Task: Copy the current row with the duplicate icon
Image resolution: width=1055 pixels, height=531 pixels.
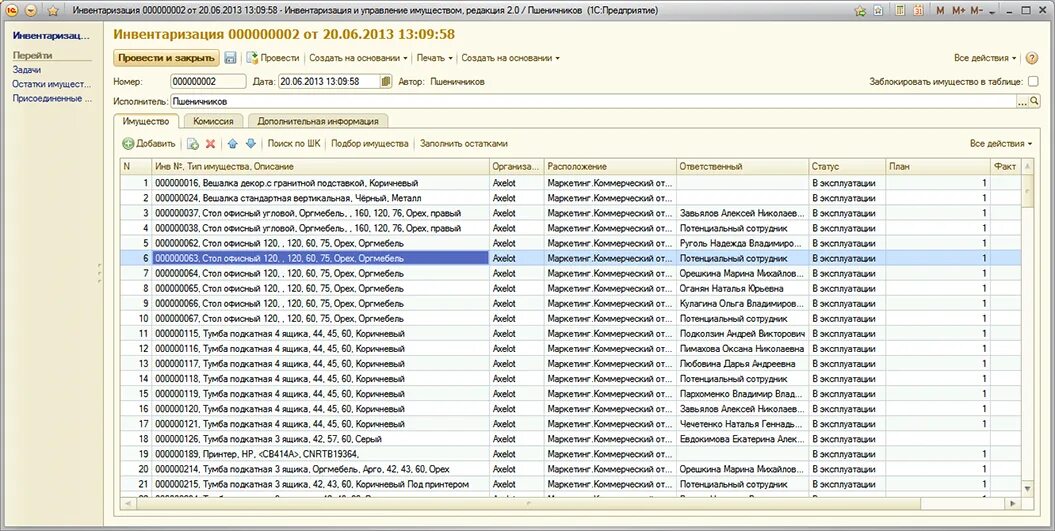Action: [x=192, y=143]
